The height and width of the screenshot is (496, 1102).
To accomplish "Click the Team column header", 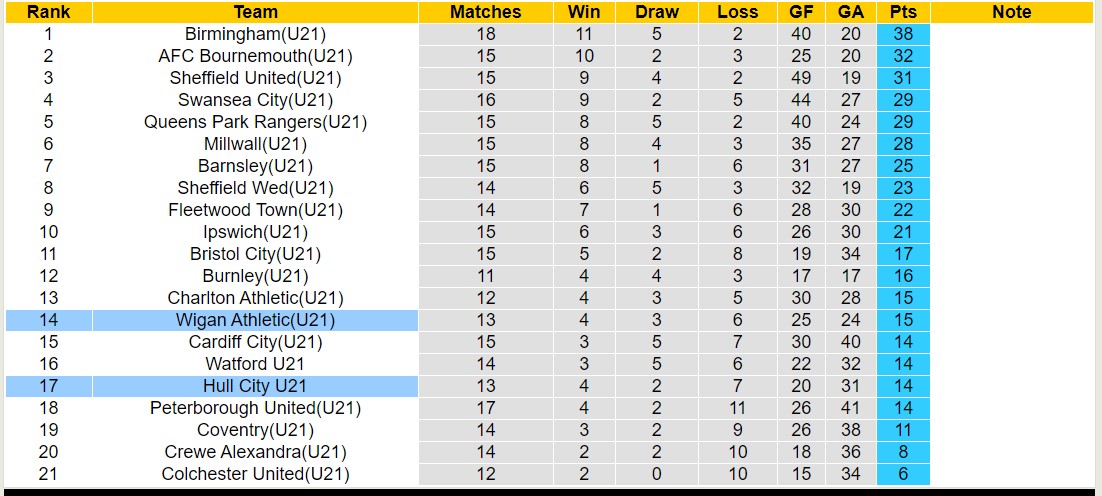I will [255, 12].
